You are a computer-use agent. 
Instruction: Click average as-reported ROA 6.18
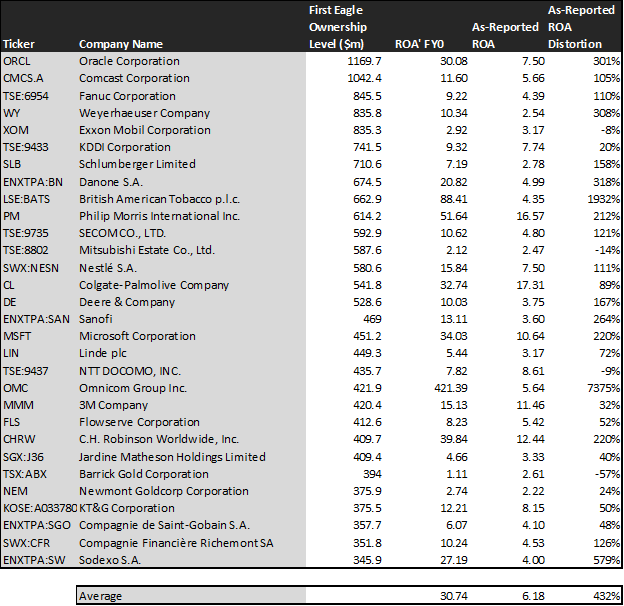533,596
